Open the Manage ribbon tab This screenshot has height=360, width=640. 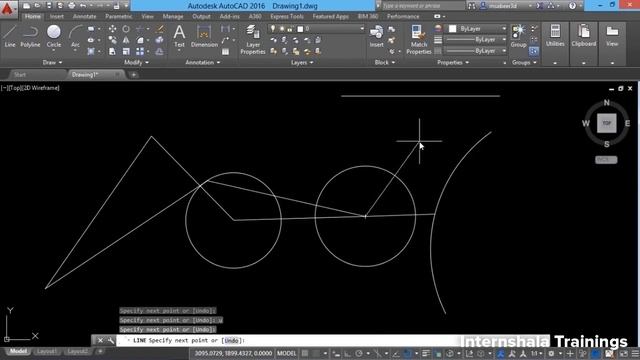[x=173, y=16]
